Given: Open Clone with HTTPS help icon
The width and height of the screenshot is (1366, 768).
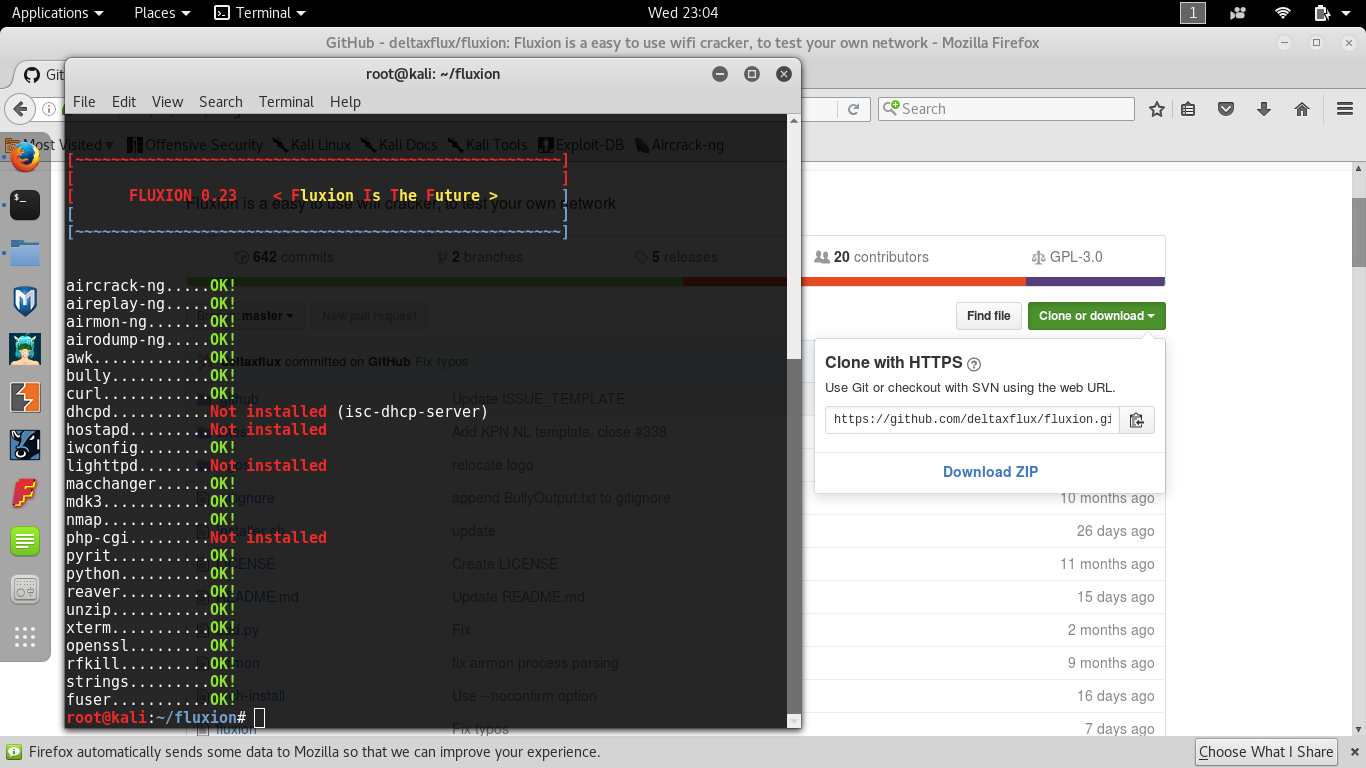Looking at the screenshot, I should [974, 364].
